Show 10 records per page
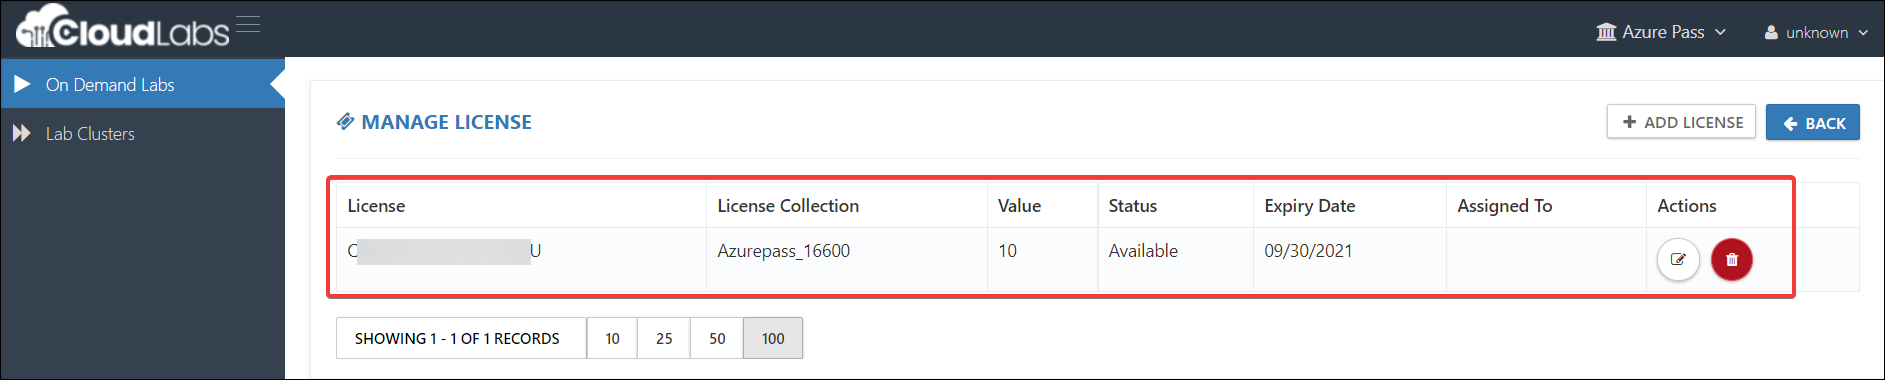The height and width of the screenshot is (380, 1885). (x=612, y=338)
